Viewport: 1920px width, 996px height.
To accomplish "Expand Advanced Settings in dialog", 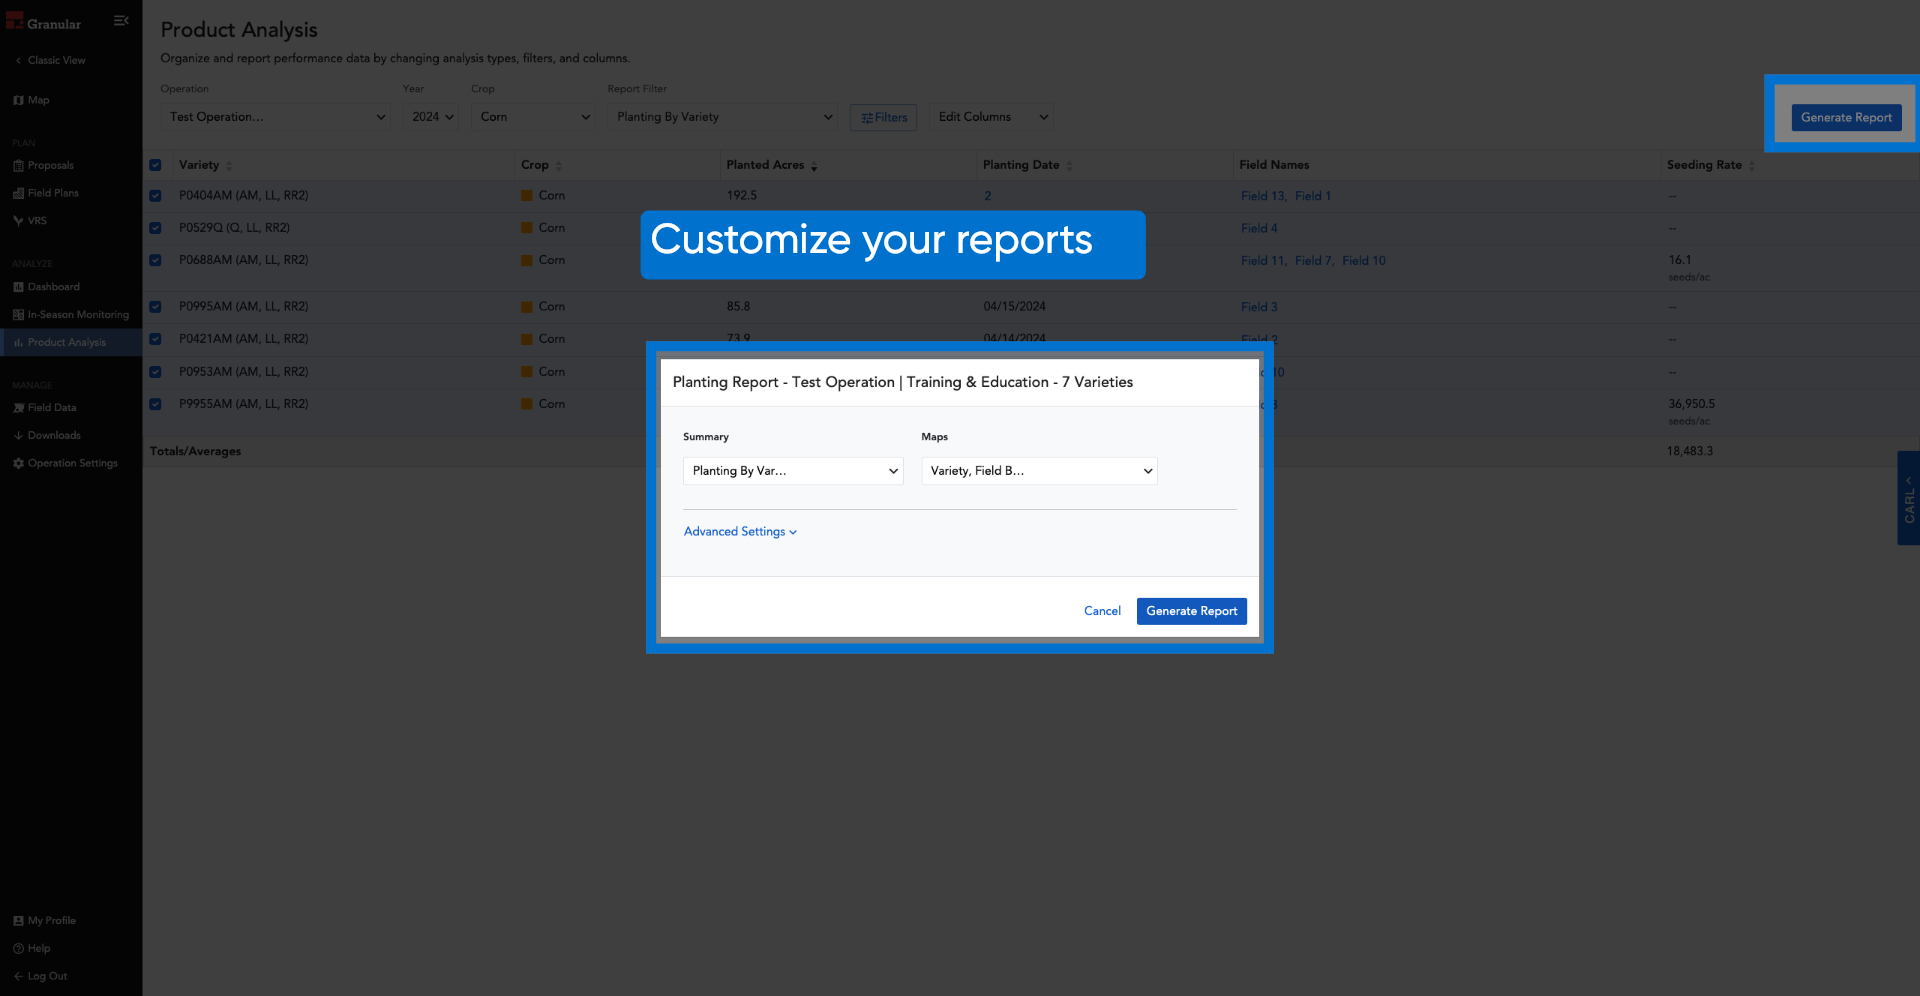I will (740, 532).
